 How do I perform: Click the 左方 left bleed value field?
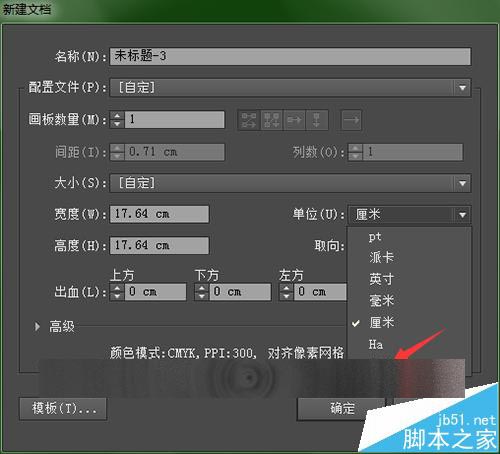[321, 292]
